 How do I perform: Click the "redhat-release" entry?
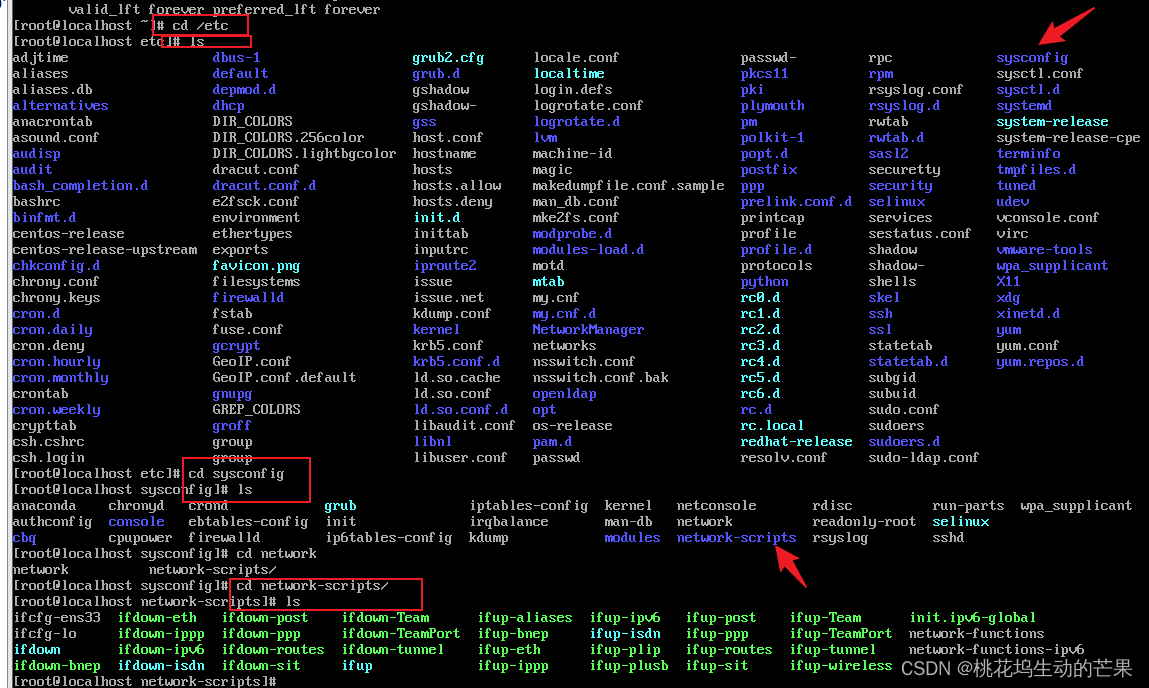point(797,442)
